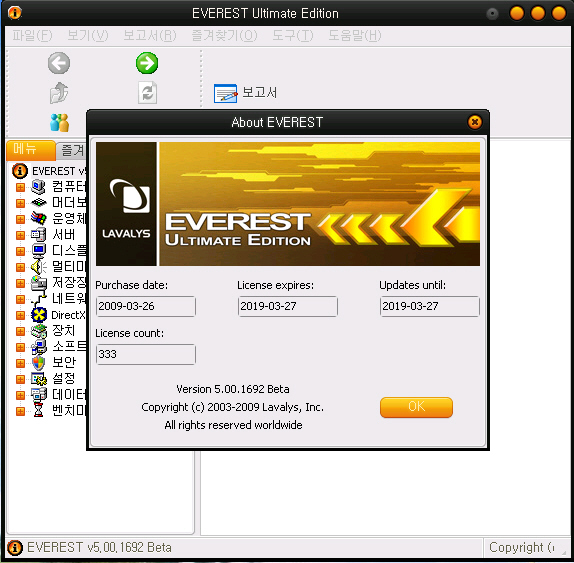Expand the 서버 tree node
The height and width of the screenshot is (563, 574).
point(20,235)
